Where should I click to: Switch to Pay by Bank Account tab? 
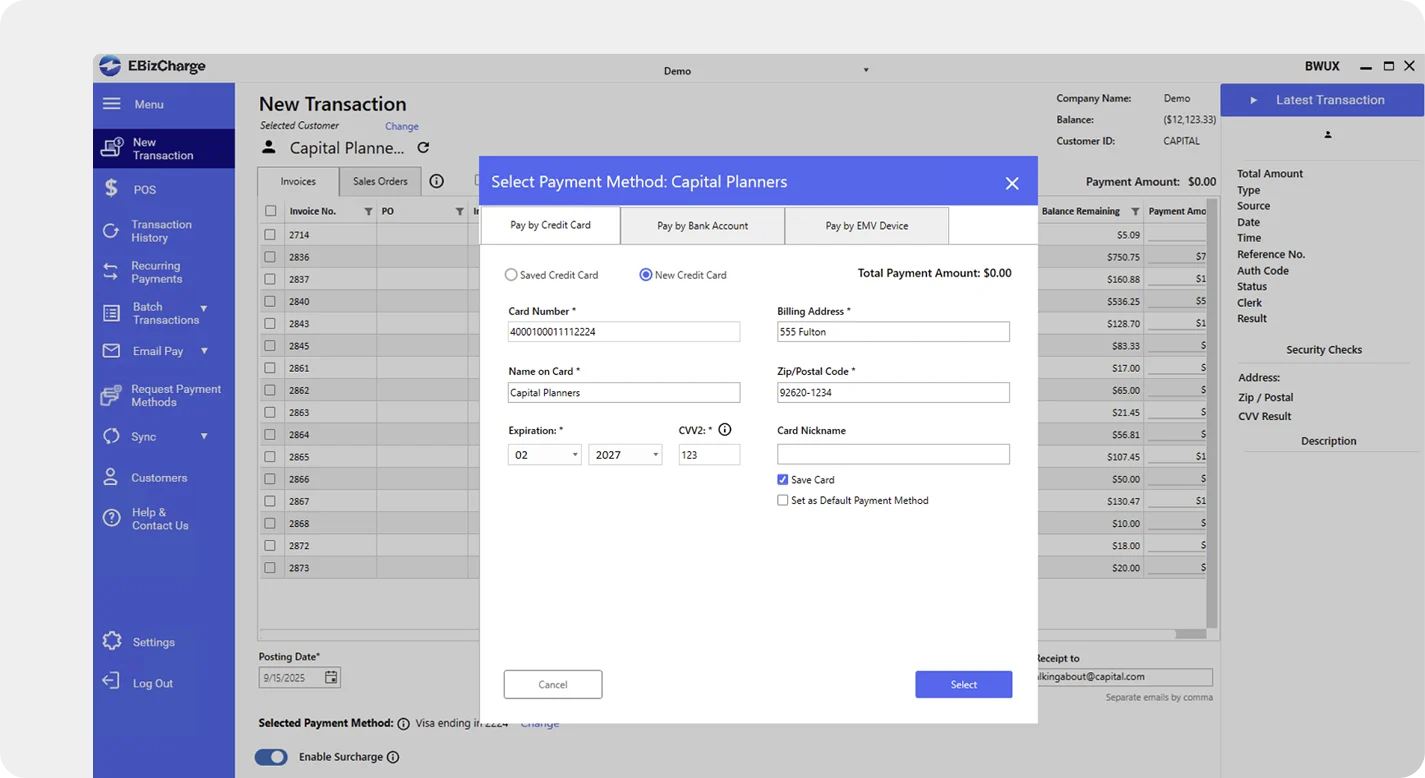tap(702, 226)
